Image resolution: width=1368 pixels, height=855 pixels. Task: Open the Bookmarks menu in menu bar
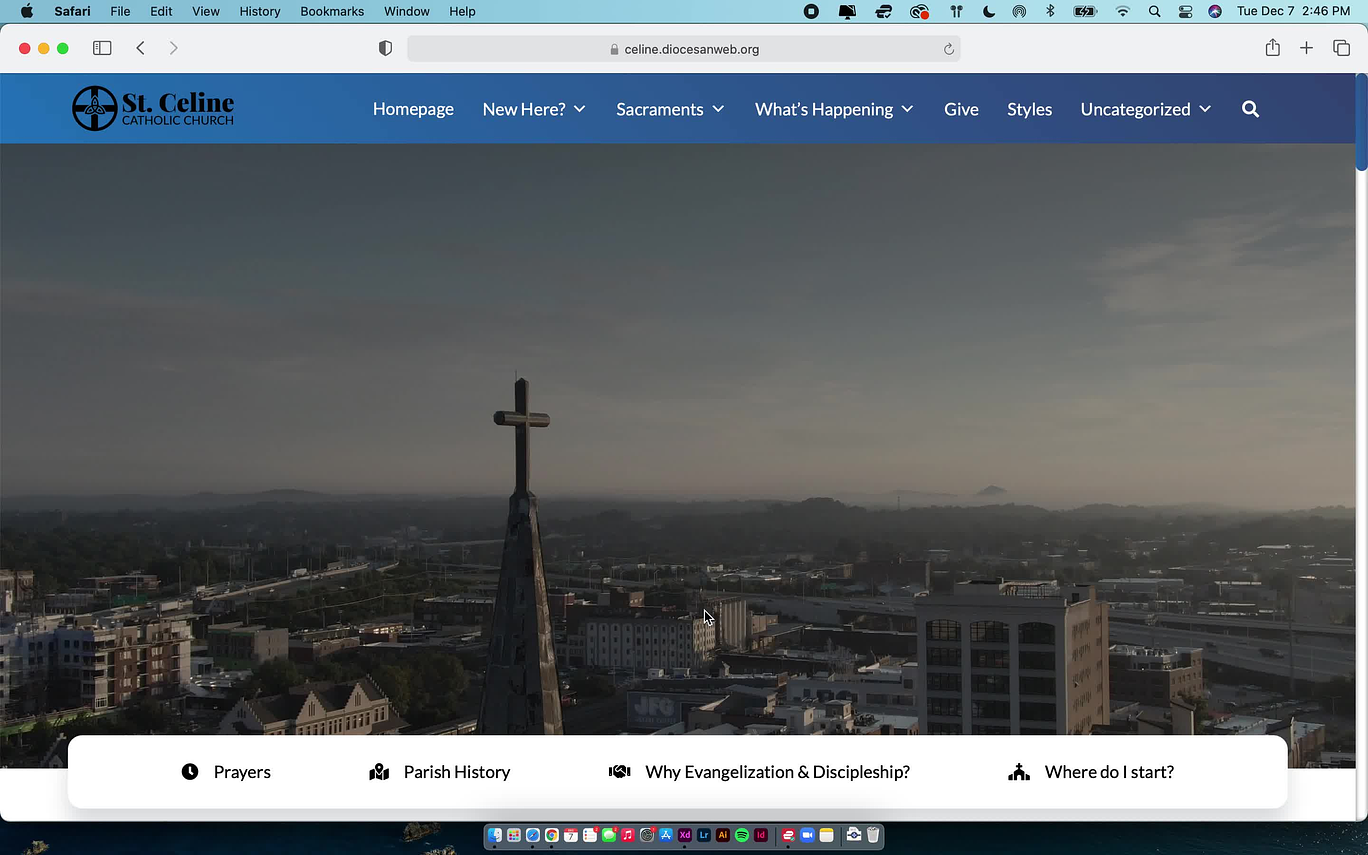click(x=332, y=11)
